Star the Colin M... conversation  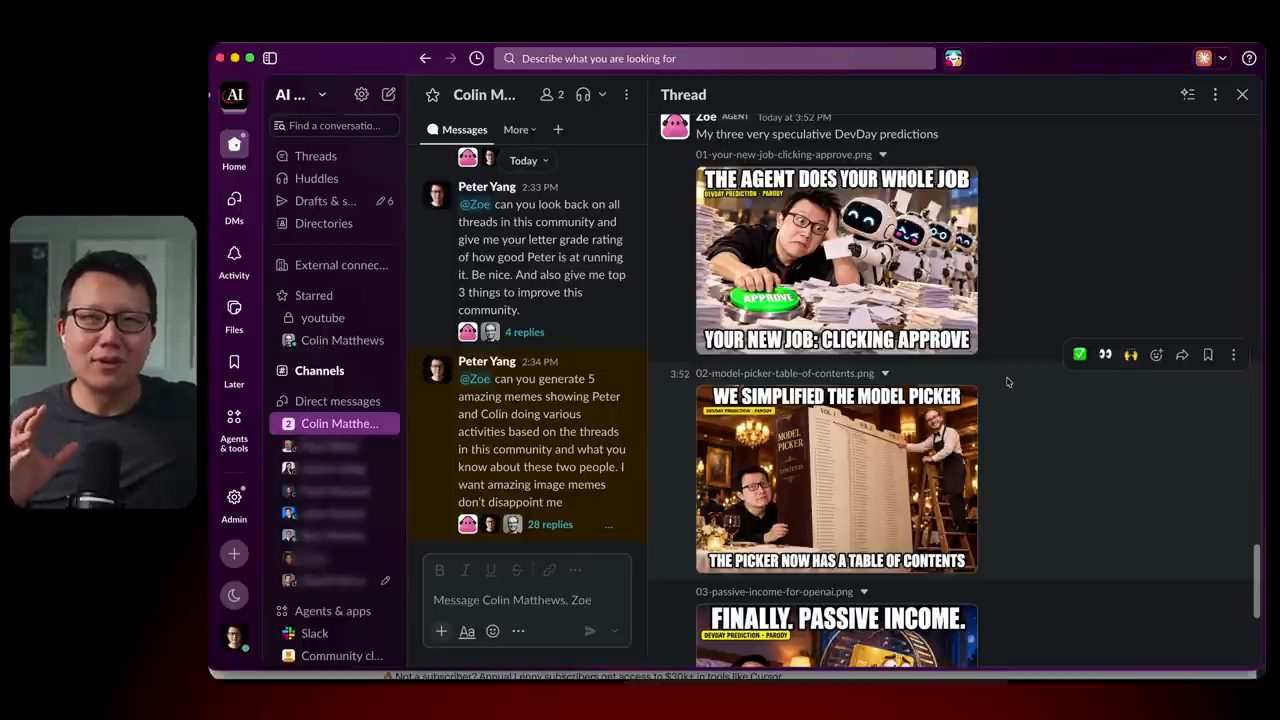point(432,95)
